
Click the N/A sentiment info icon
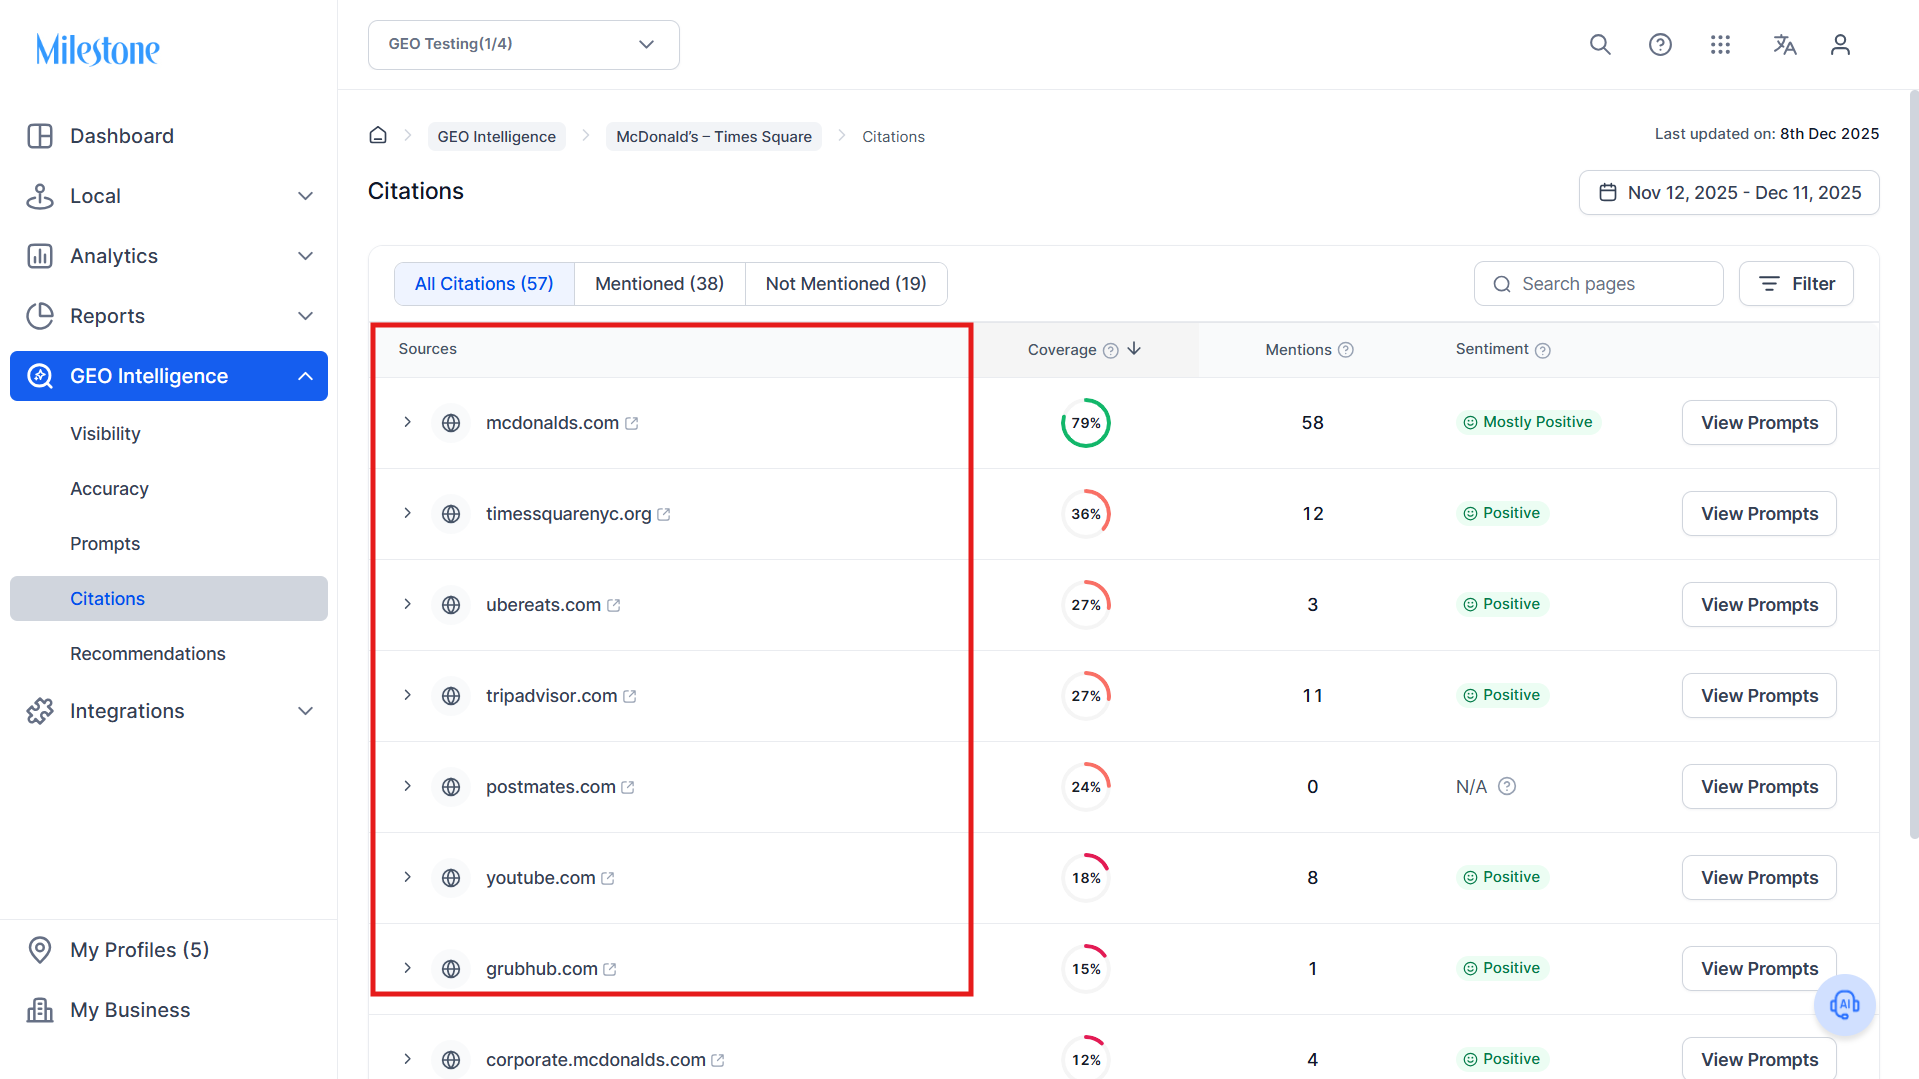[1507, 787]
